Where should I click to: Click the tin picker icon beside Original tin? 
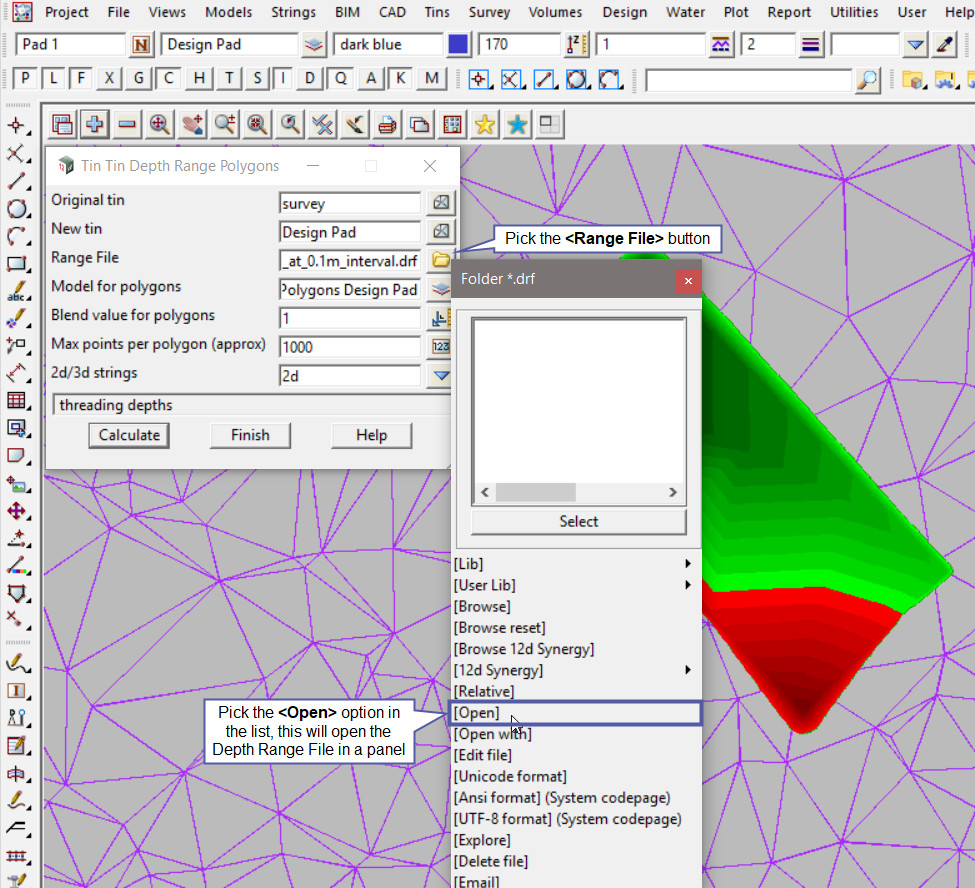tap(440, 203)
